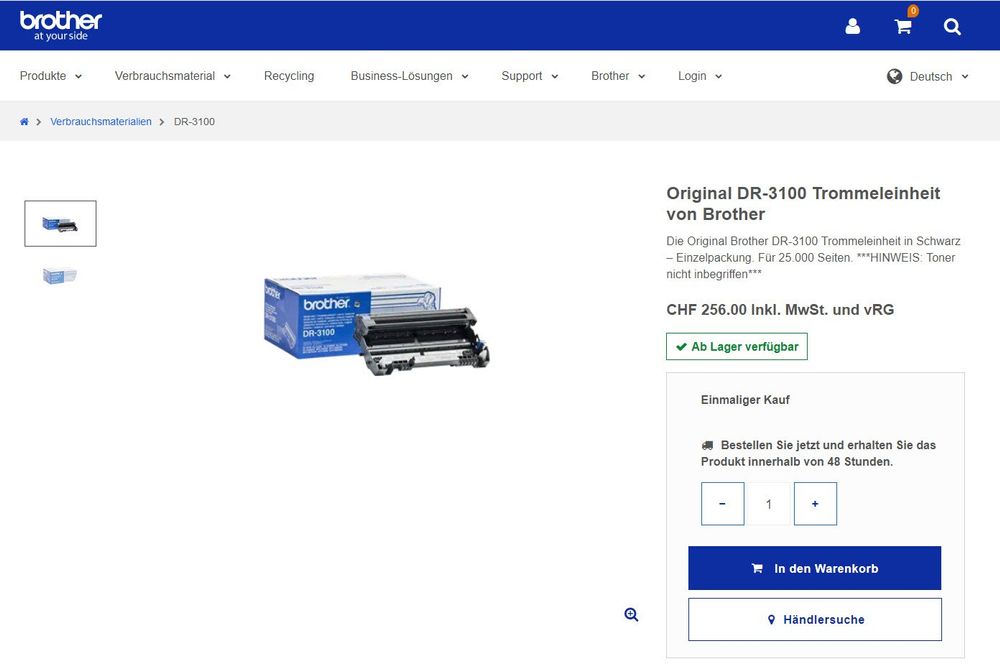Expand the Verbrauchsmaterial dropdown

coord(172,76)
